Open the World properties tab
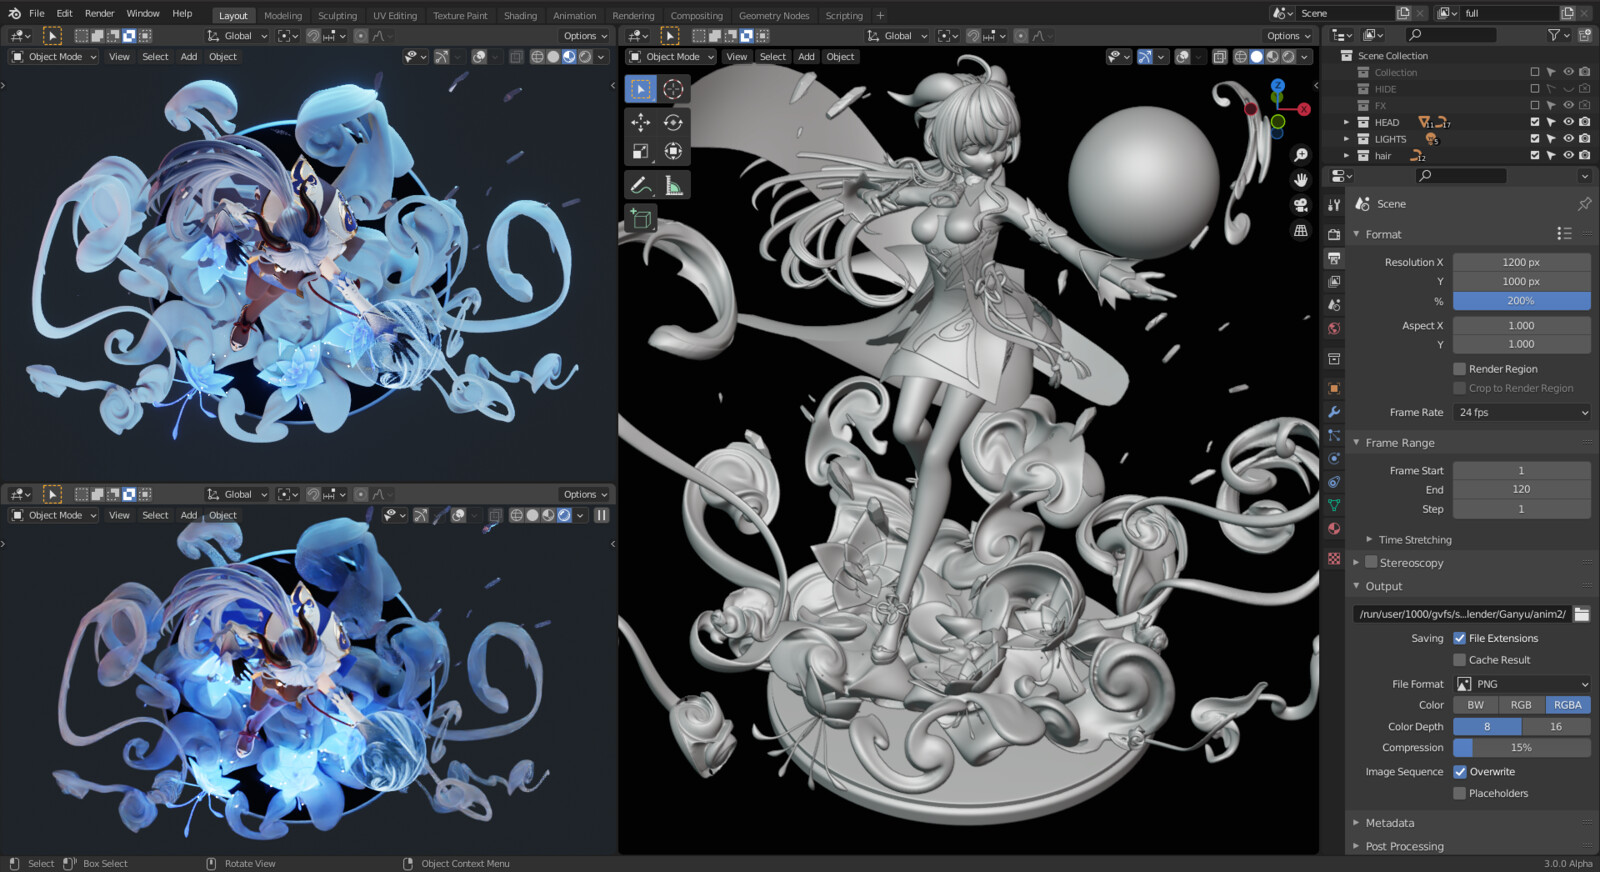 pos(1334,329)
